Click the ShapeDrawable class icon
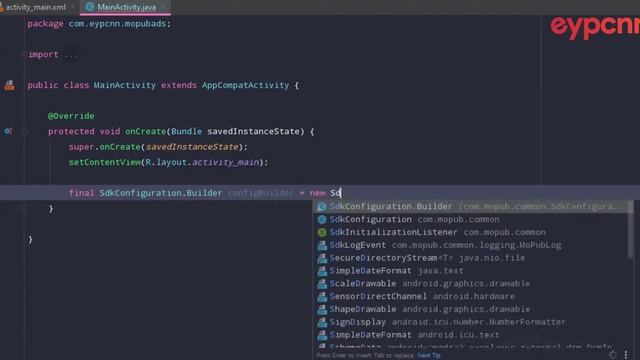Viewport: 640px width, 360px height. [x=322, y=309]
